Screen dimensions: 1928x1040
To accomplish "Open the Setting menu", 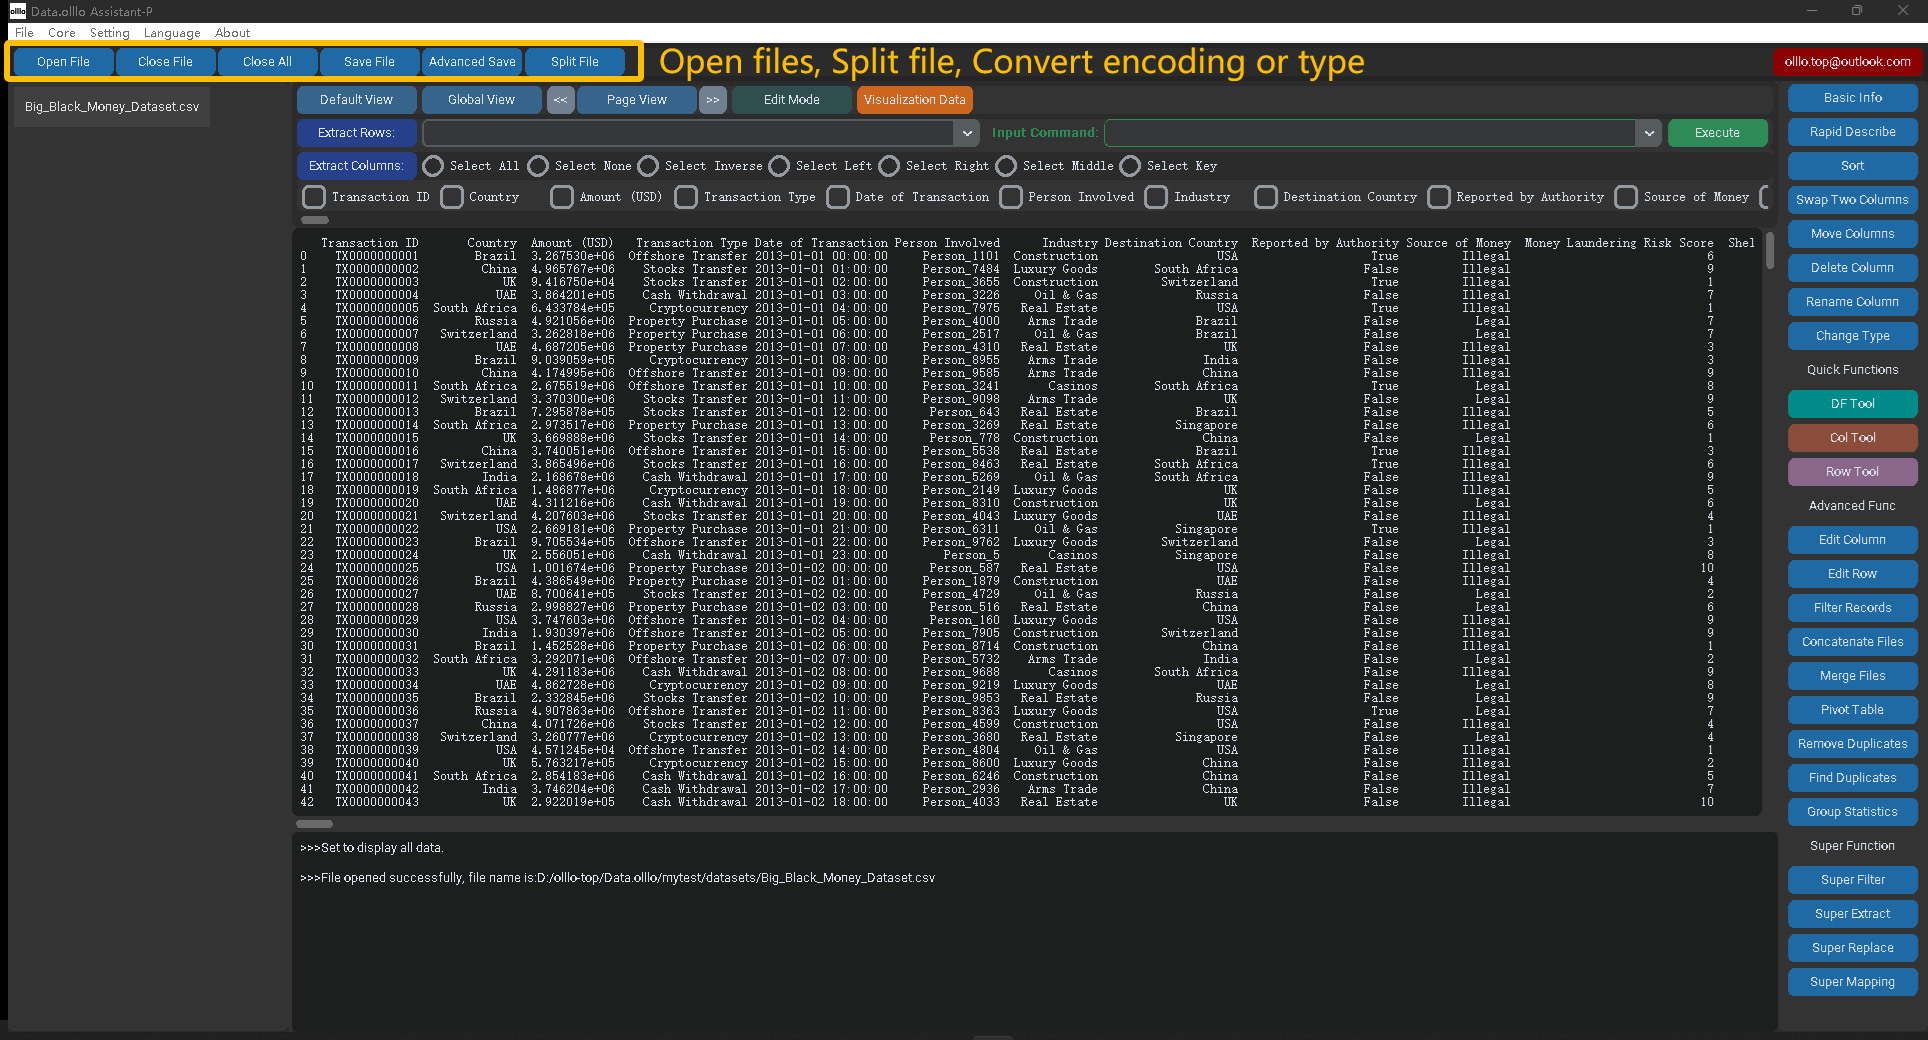I will [x=110, y=33].
